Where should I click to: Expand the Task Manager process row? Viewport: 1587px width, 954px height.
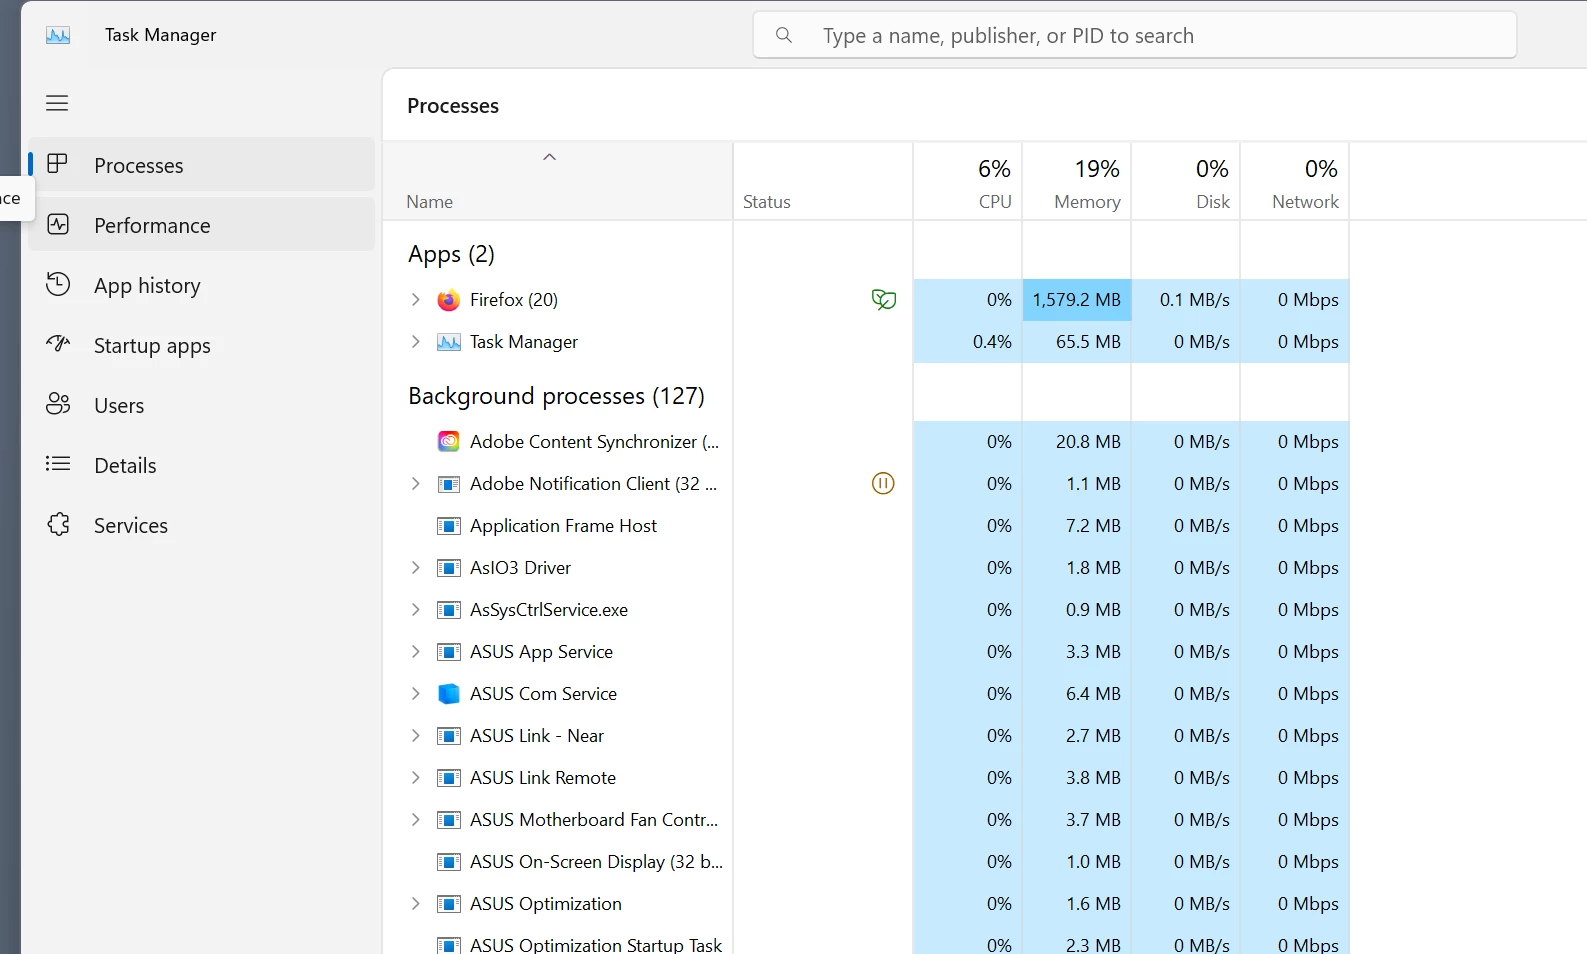415,341
